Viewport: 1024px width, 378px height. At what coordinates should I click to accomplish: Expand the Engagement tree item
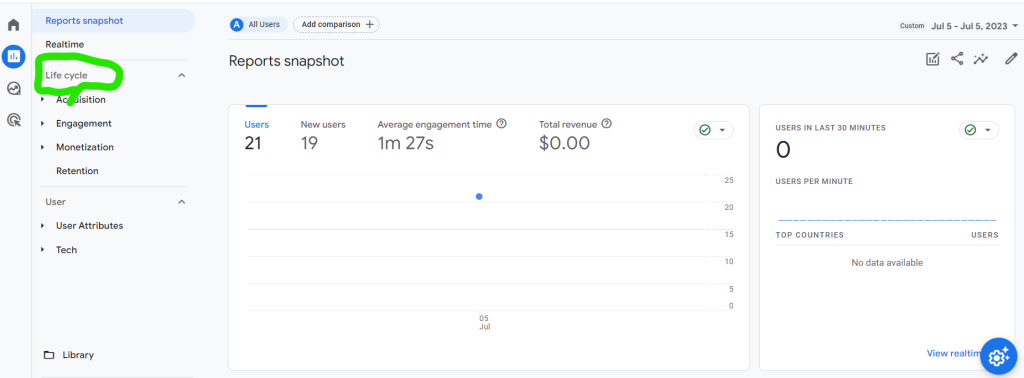pyautogui.click(x=43, y=123)
